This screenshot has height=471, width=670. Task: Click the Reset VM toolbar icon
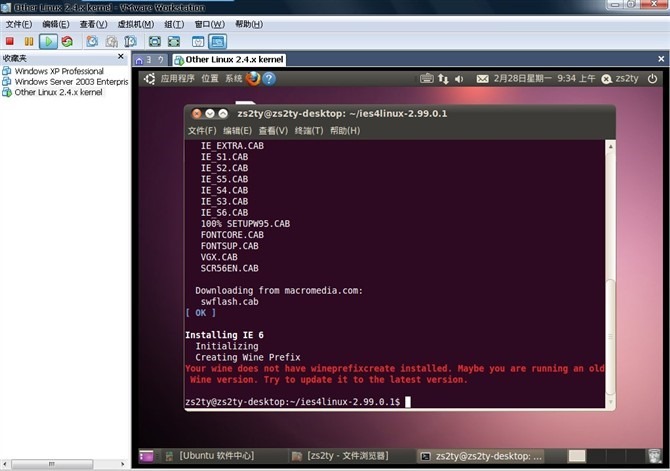coord(67,41)
